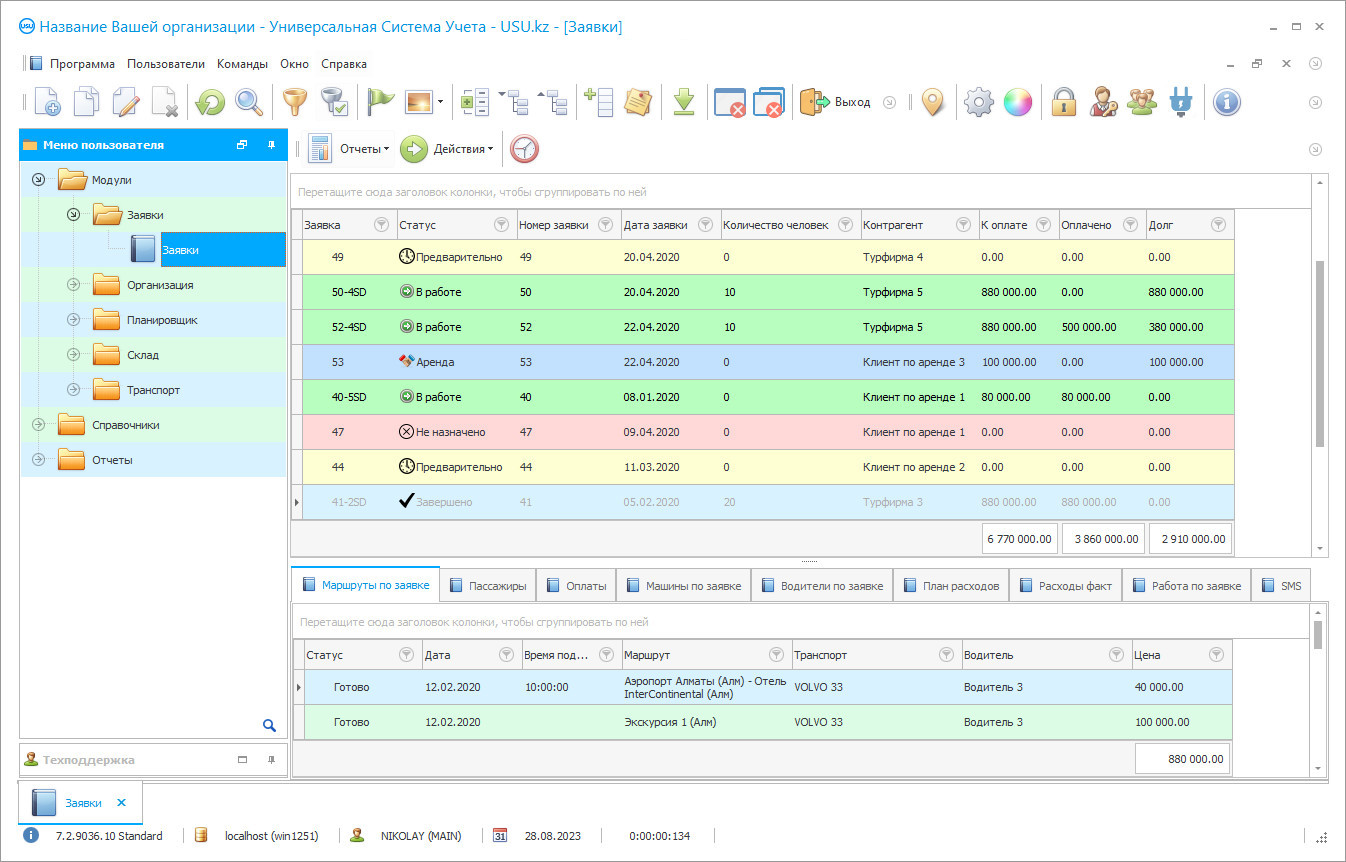
Task: Open the Окно menu
Action: [294, 63]
